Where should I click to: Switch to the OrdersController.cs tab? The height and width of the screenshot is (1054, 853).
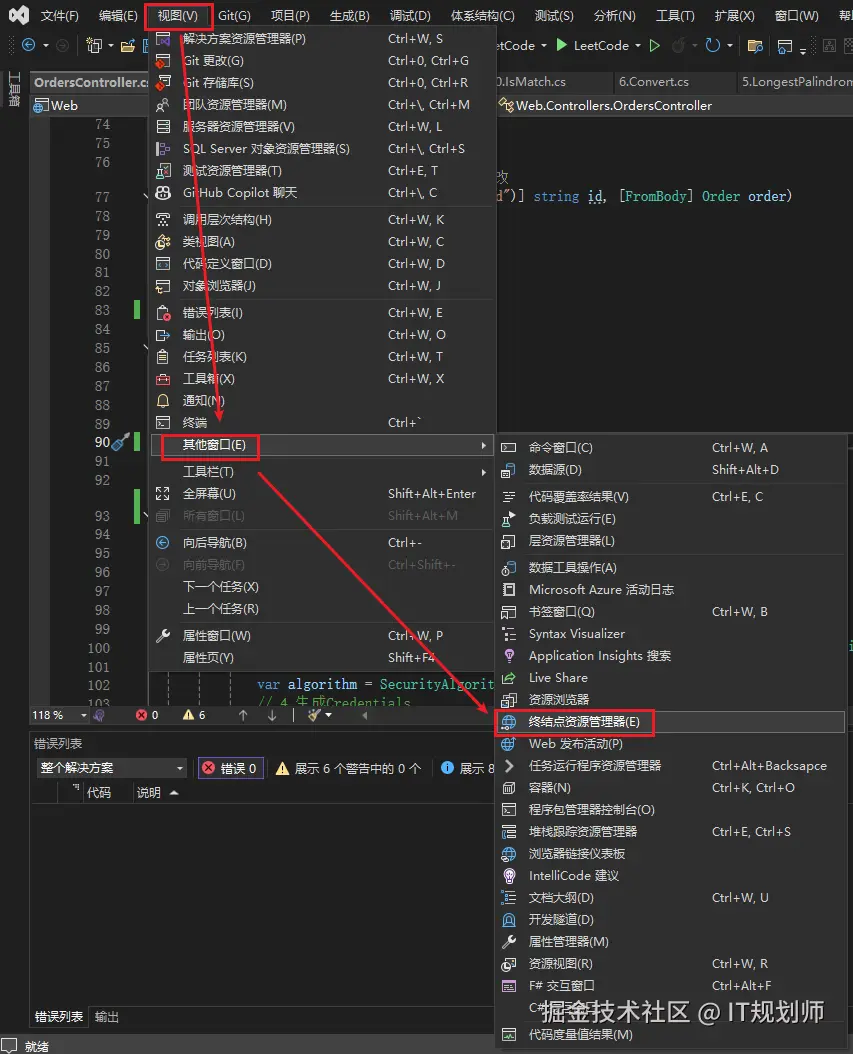point(91,83)
